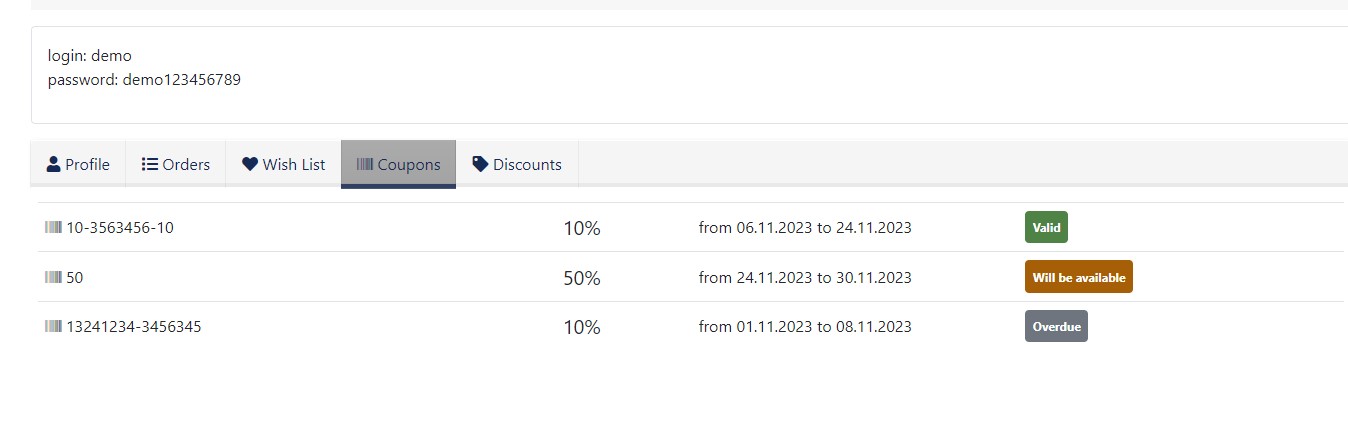
Task: Click the tag icon on Discounts tab
Action: click(481, 164)
